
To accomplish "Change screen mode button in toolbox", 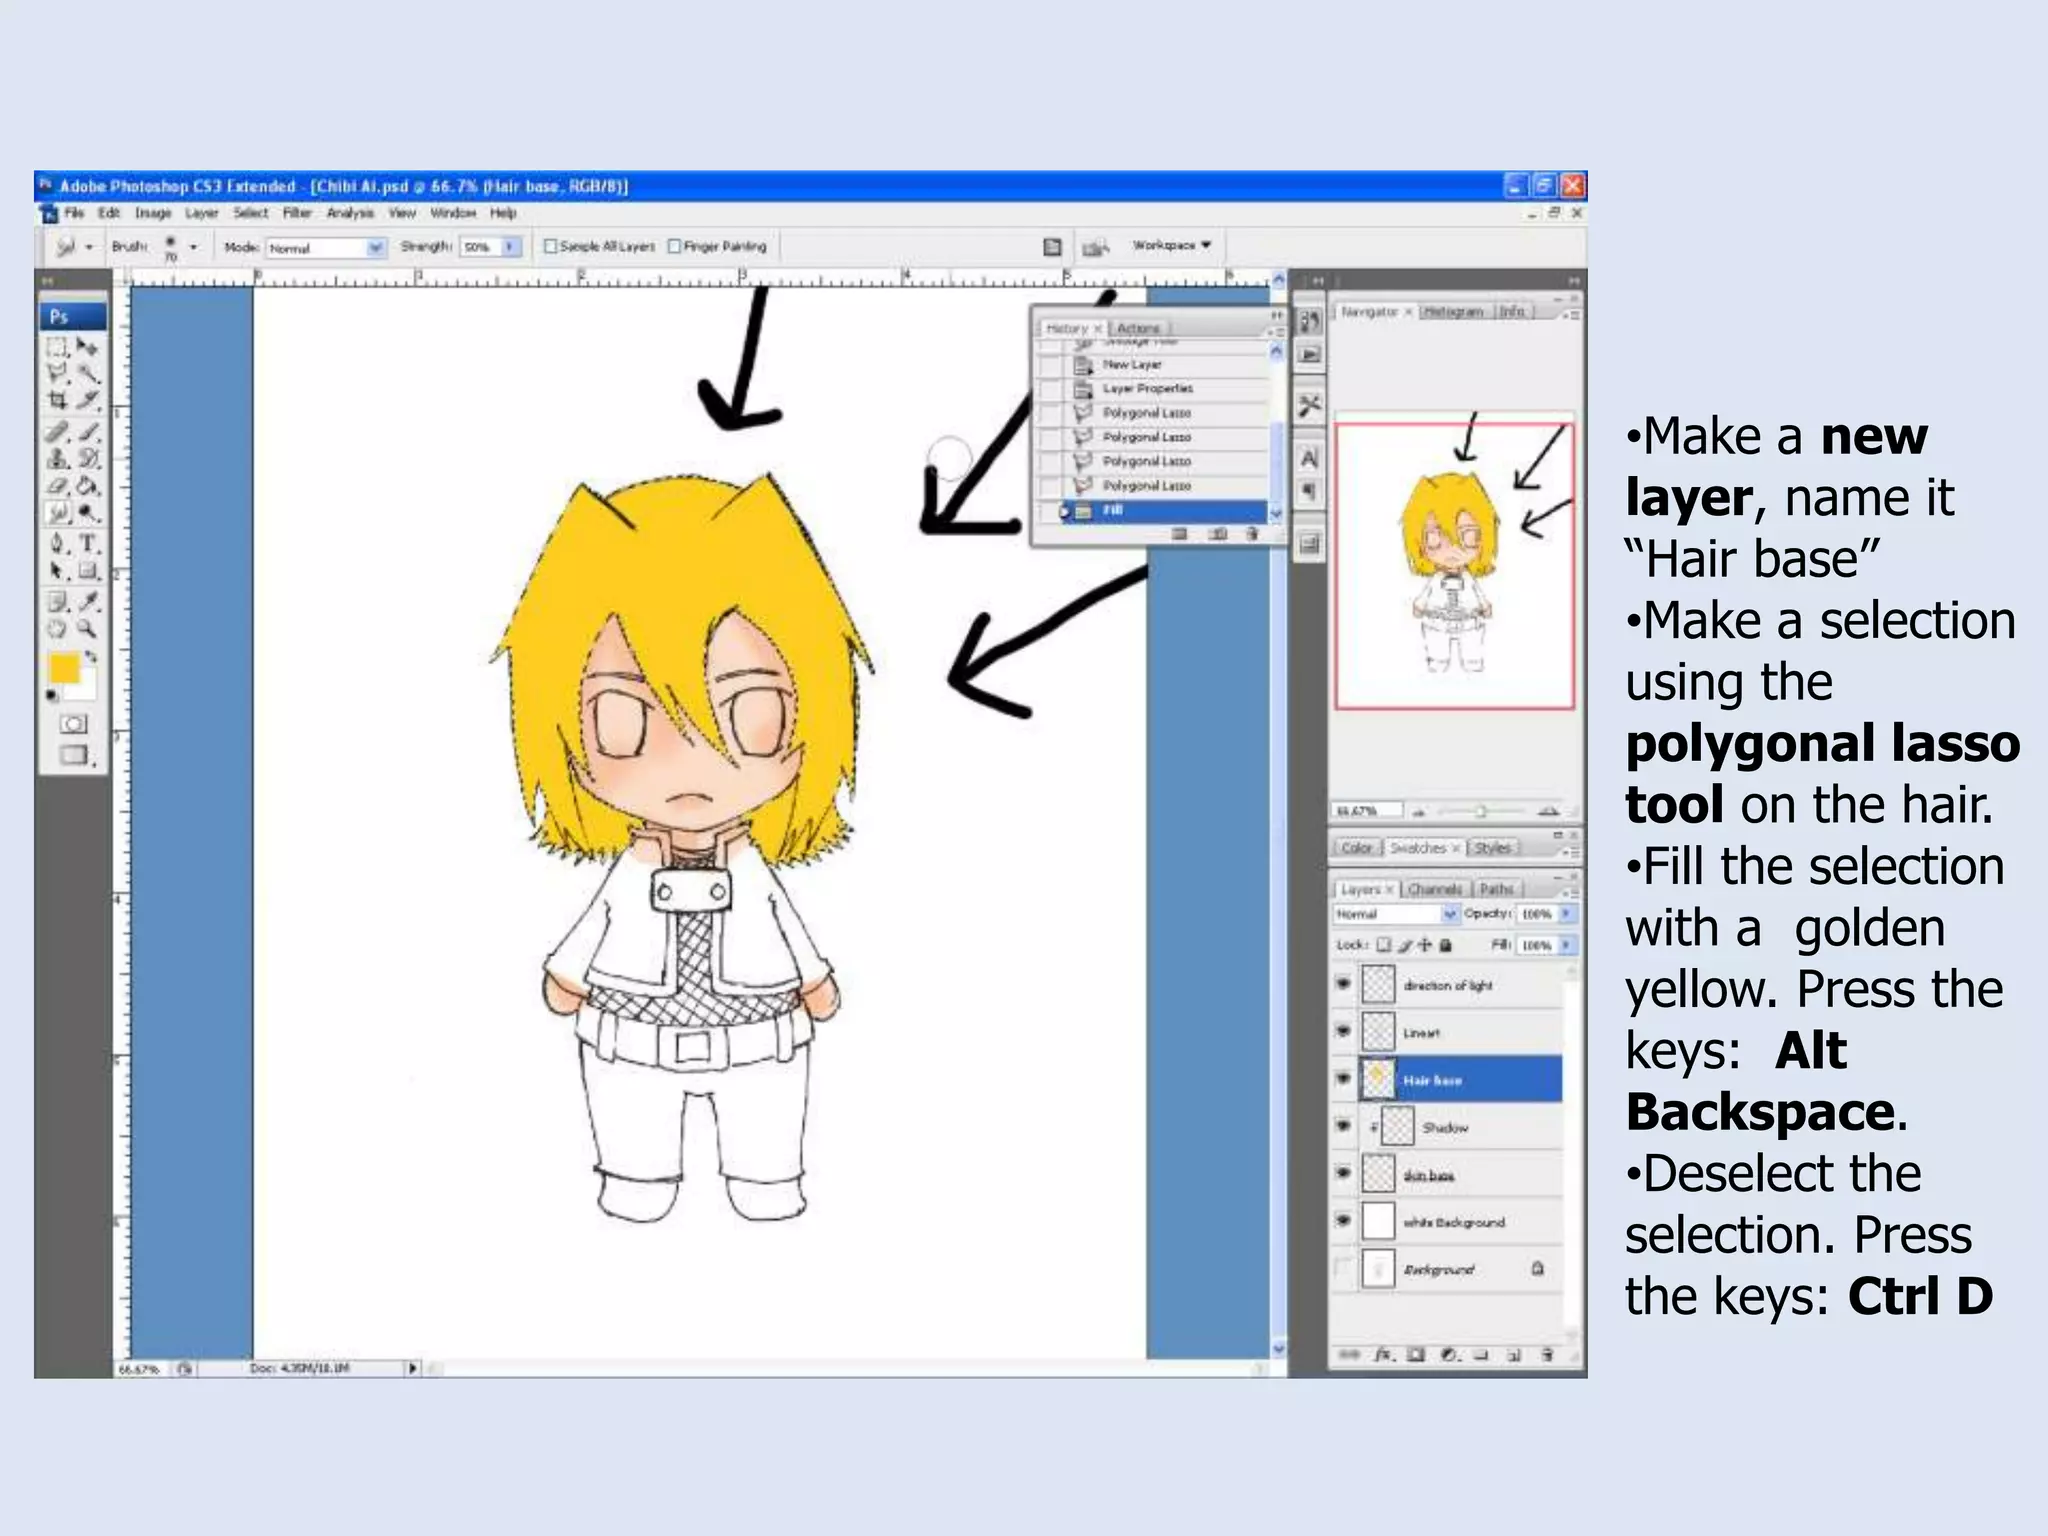I will [x=73, y=755].
